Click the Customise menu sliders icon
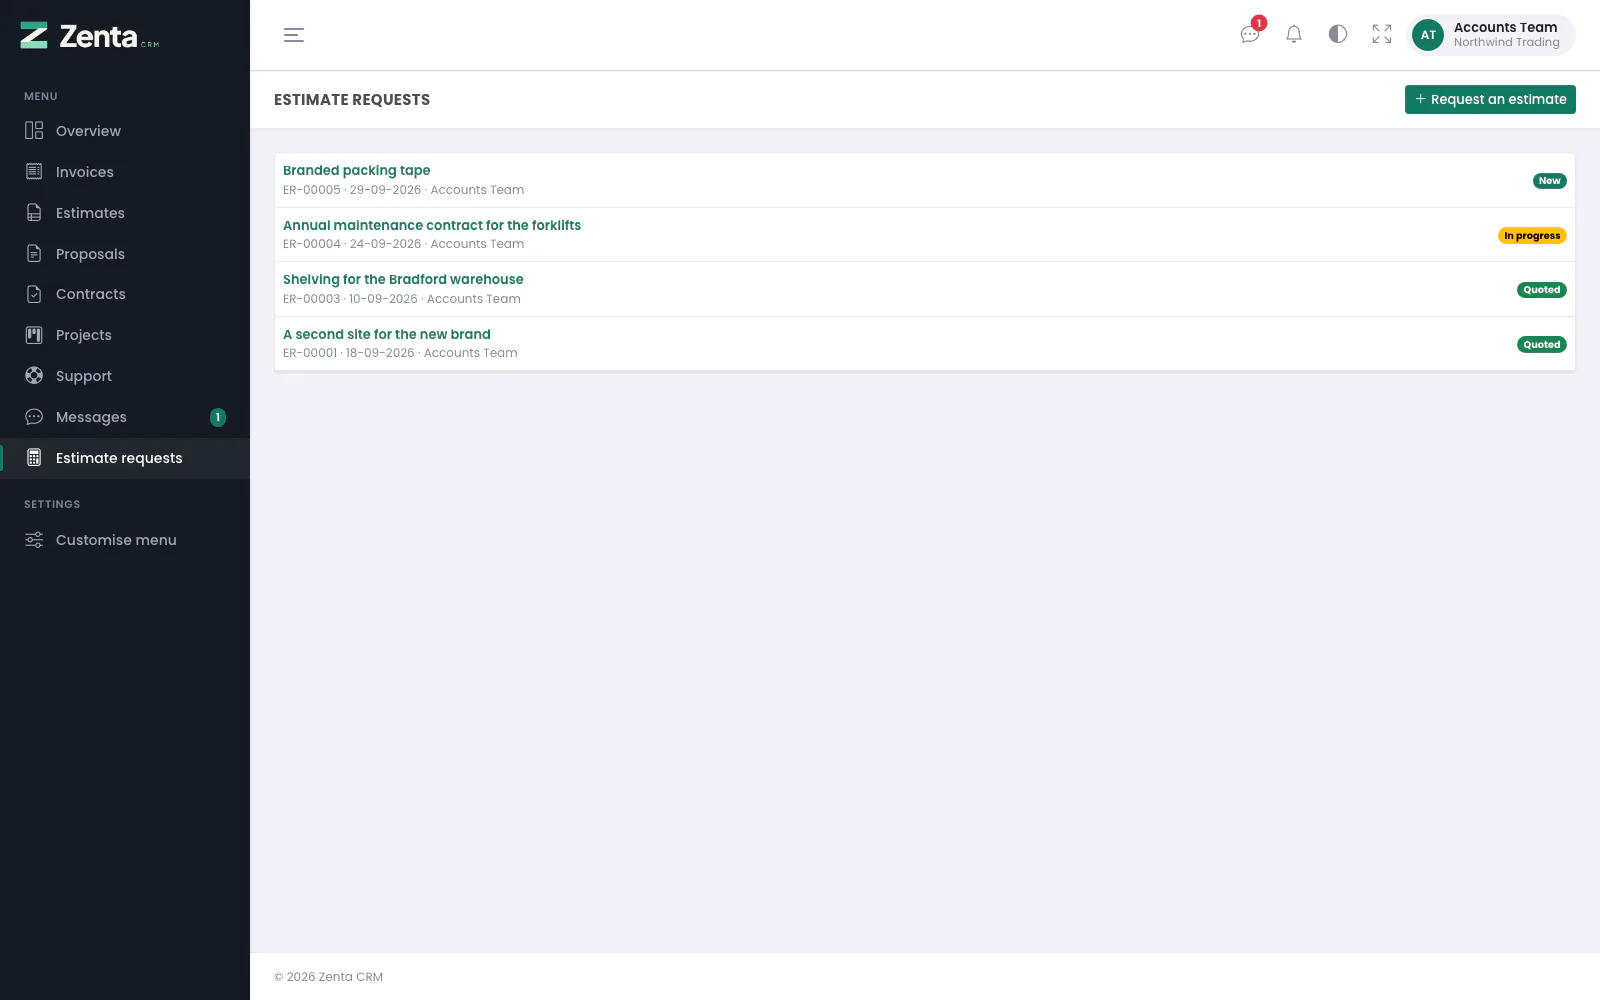Viewport: 1600px width, 1000px height. coord(34,540)
